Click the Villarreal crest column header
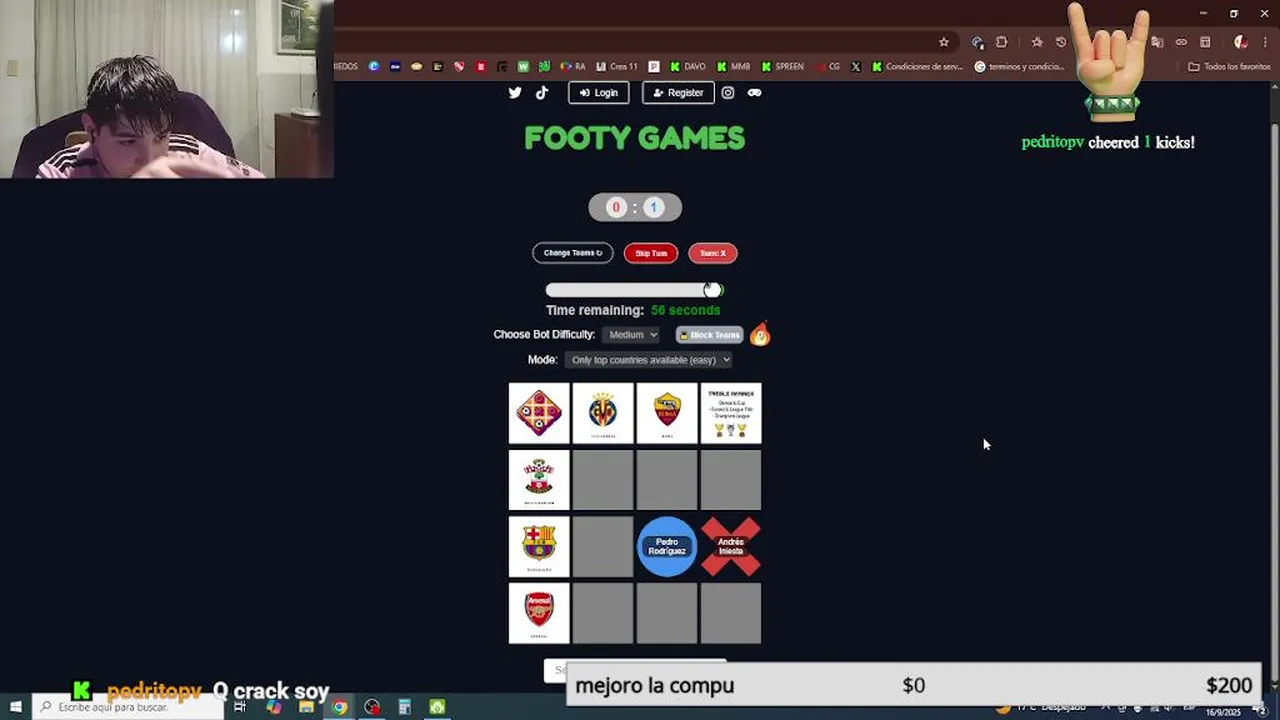 (x=603, y=413)
